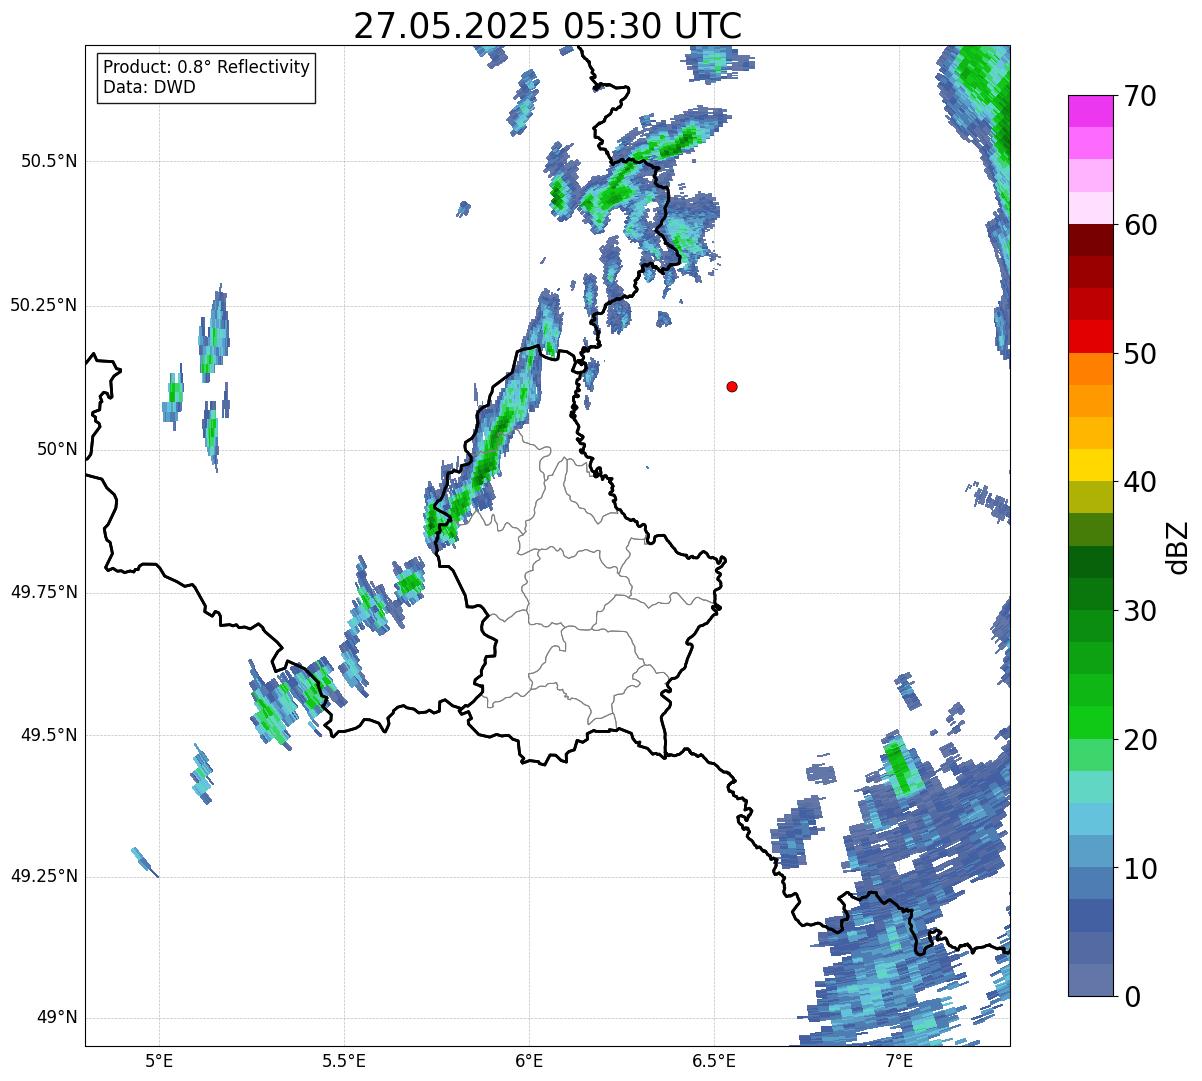Viewport: 1202px width, 1081px height.
Task: Click the dBZ colorbar axis label
Action: [1178, 546]
